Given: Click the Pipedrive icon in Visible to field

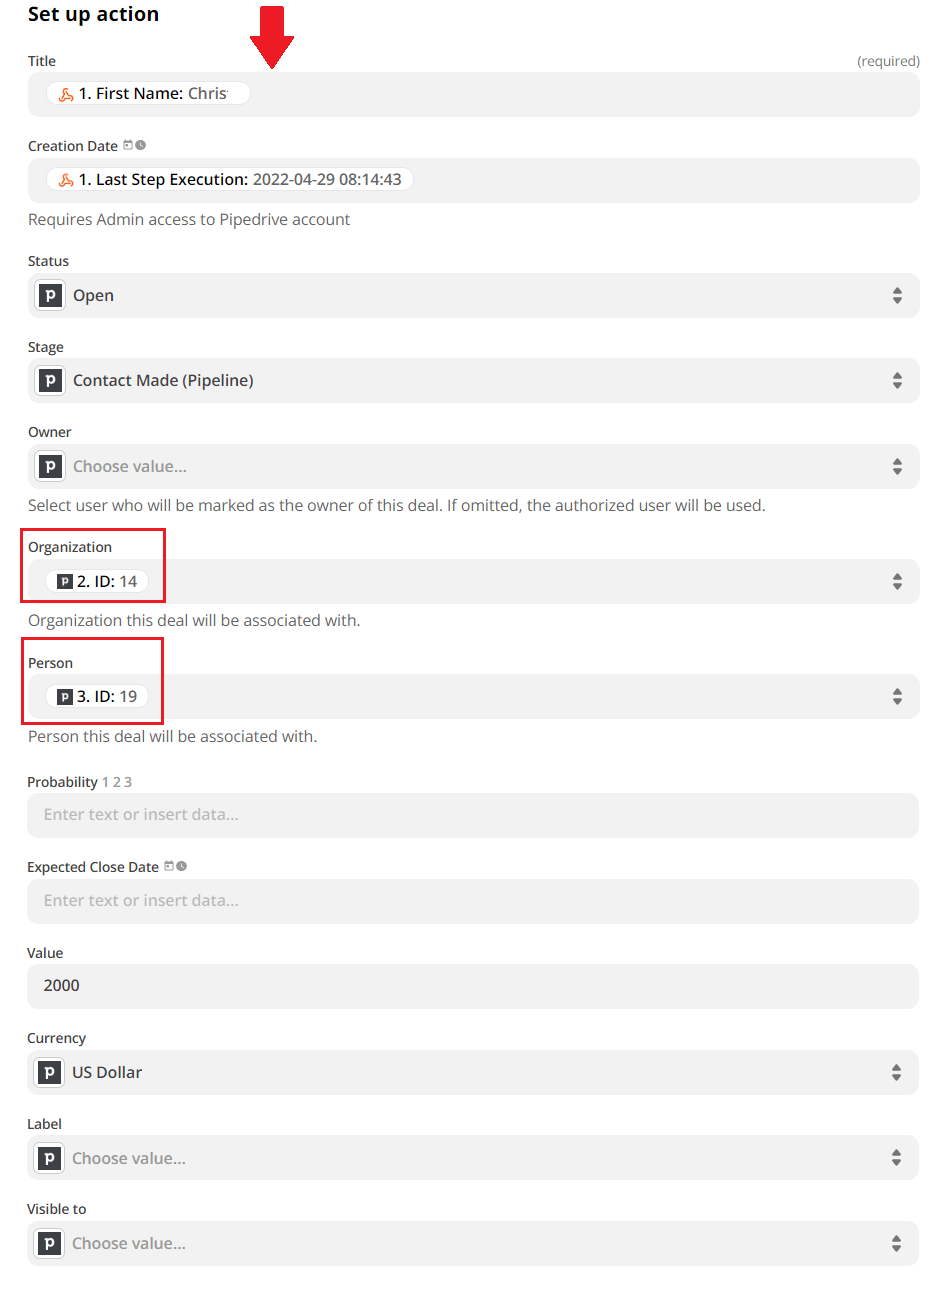Looking at the screenshot, I should coord(49,1243).
